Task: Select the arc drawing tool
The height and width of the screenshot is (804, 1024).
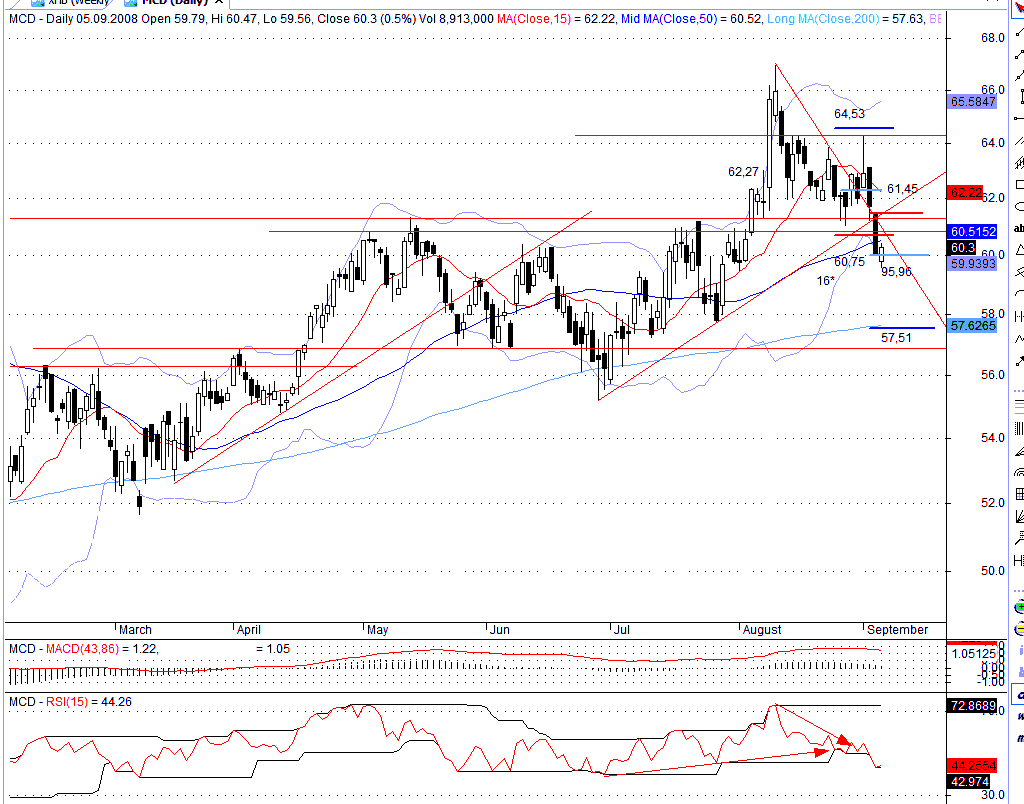Action: [1019, 293]
